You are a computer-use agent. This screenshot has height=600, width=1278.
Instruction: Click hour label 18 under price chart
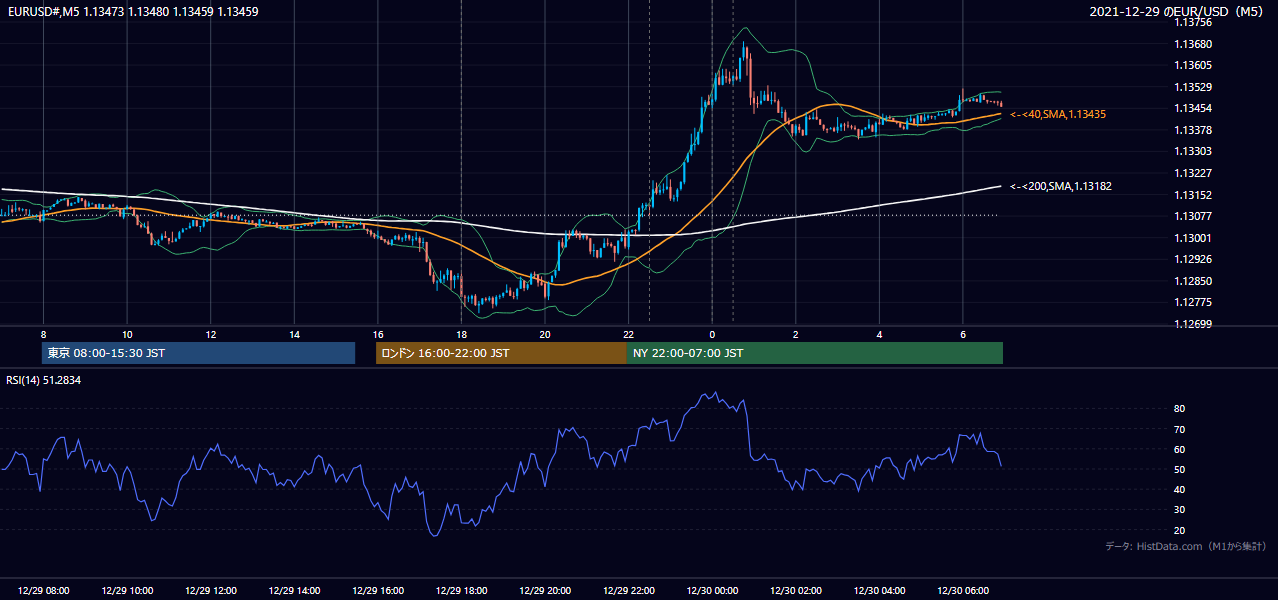pyautogui.click(x=461, y=334)
